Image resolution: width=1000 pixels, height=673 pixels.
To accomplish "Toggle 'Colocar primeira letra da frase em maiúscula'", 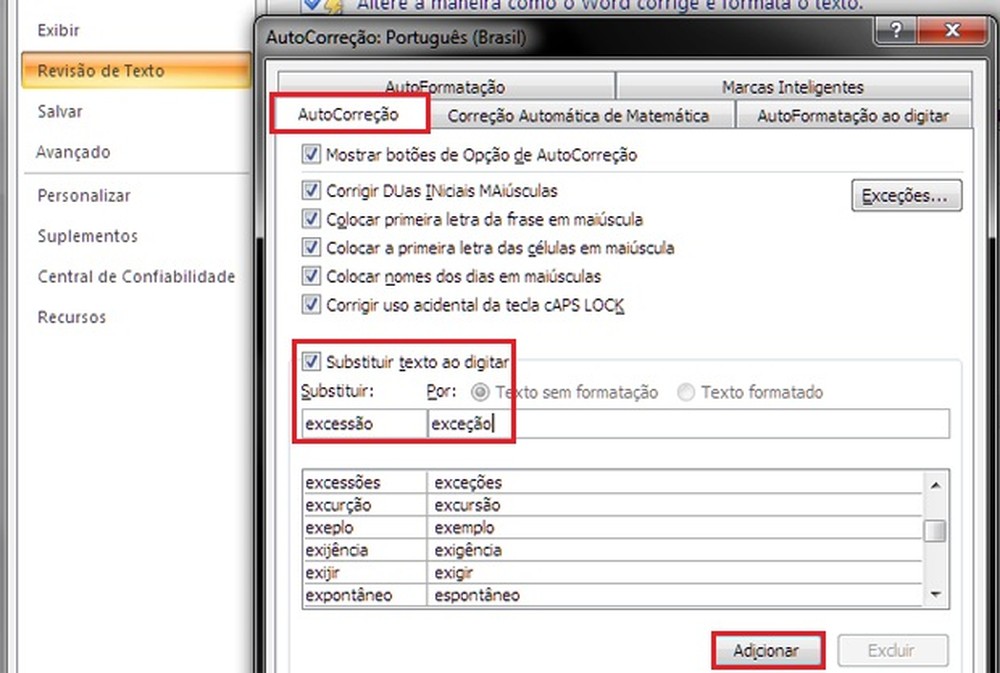I will tap(310, 219).
